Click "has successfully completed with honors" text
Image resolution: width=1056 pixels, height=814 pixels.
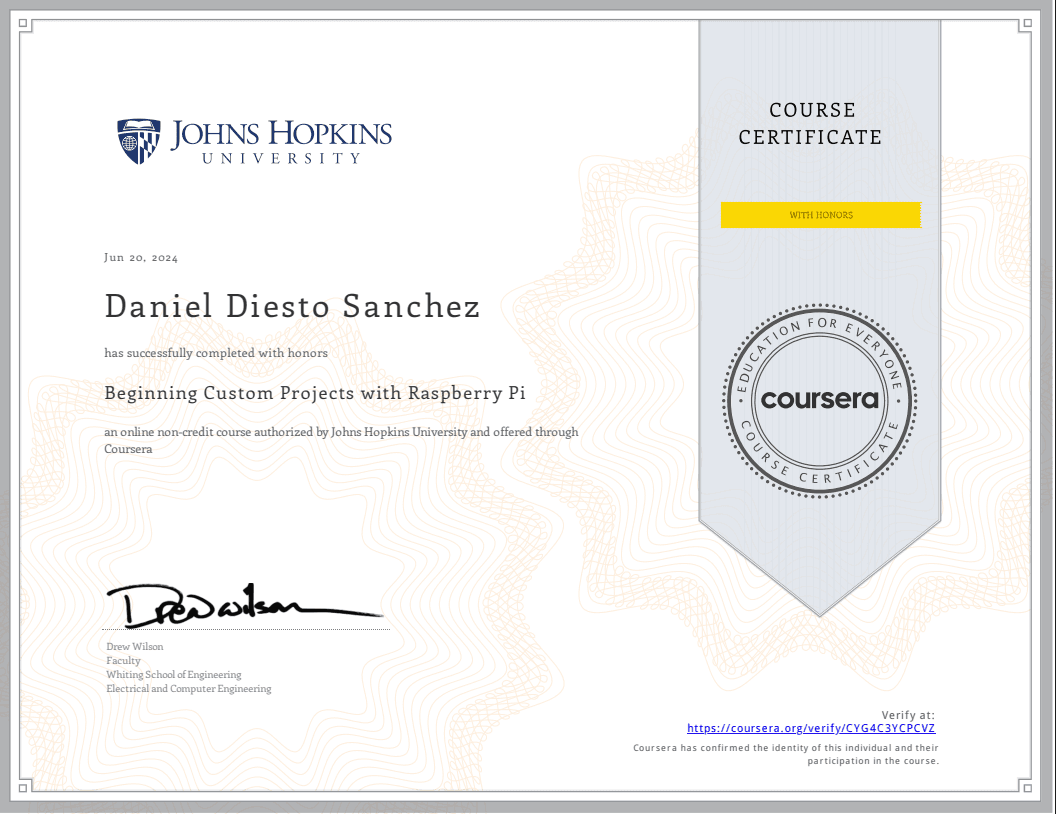click(x=216, y=353)
